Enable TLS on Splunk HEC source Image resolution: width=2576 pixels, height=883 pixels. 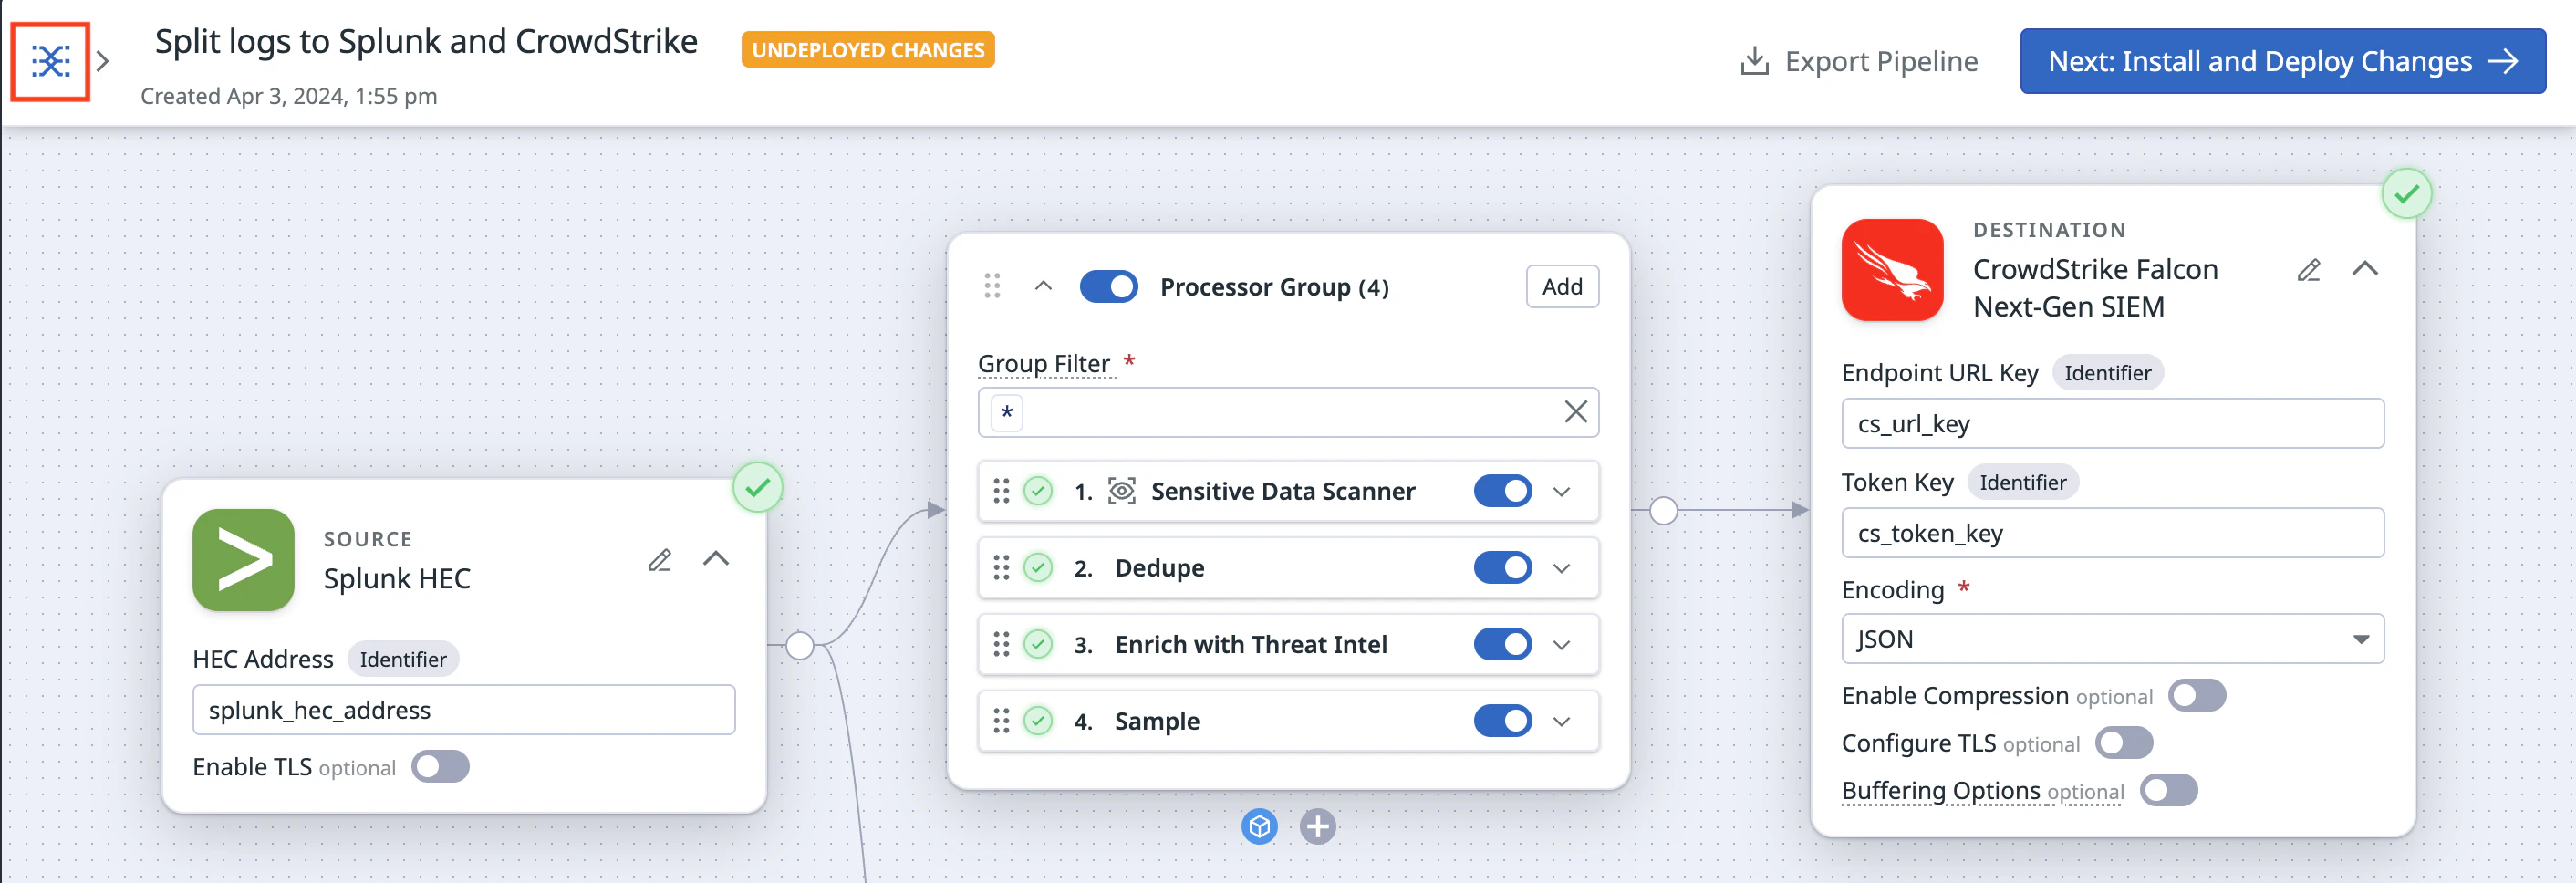tap(440, 767)
